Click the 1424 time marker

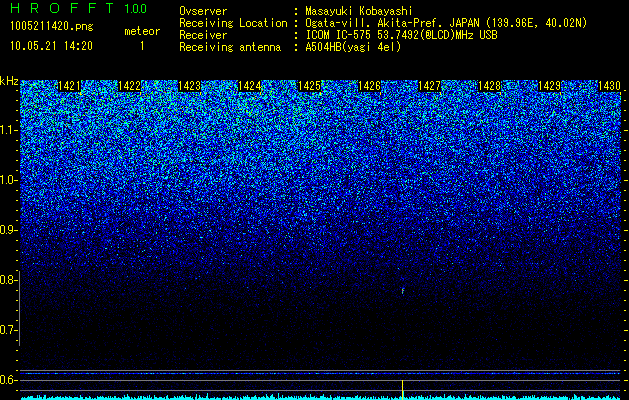(250, 86)
